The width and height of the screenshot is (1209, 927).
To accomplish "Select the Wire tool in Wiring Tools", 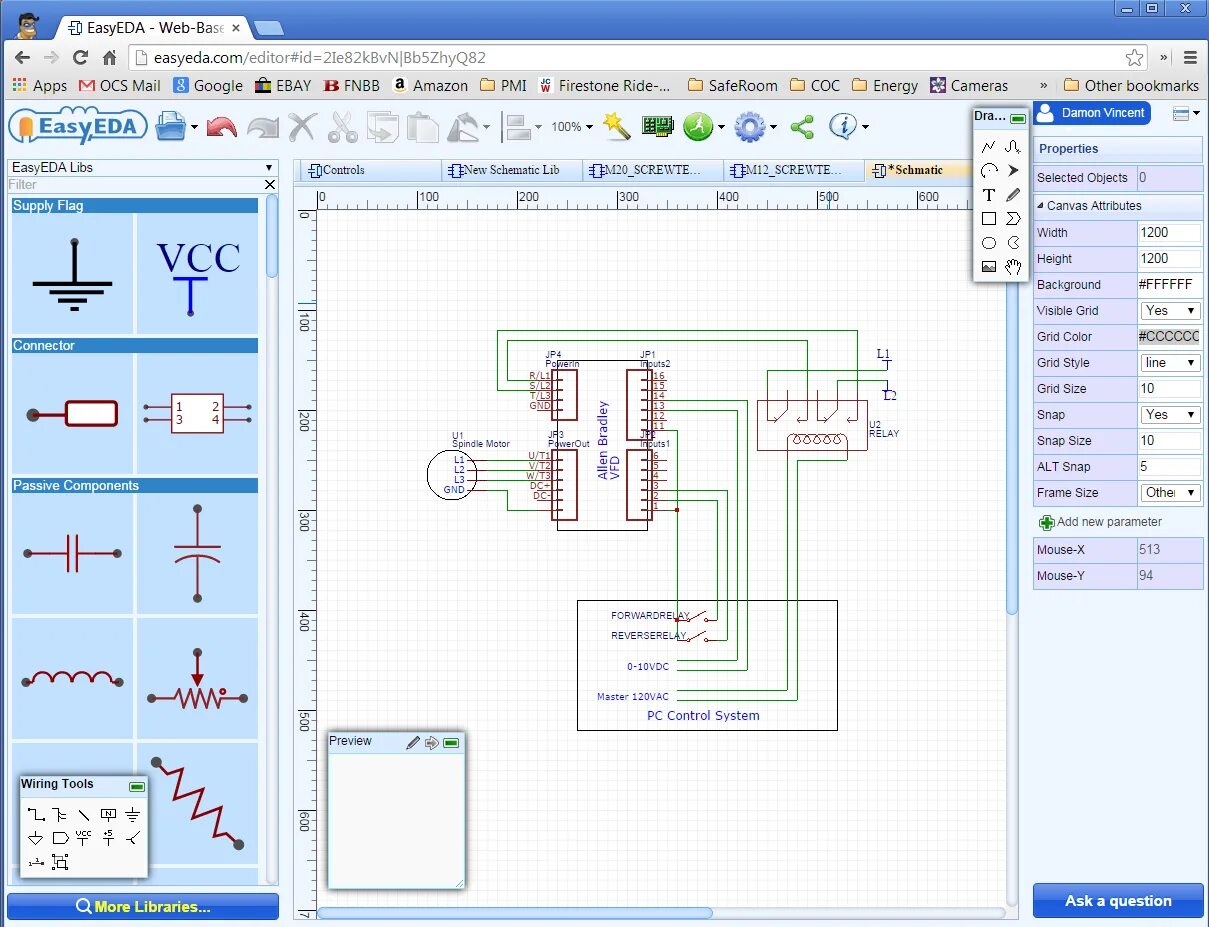I will coord(36,814).
